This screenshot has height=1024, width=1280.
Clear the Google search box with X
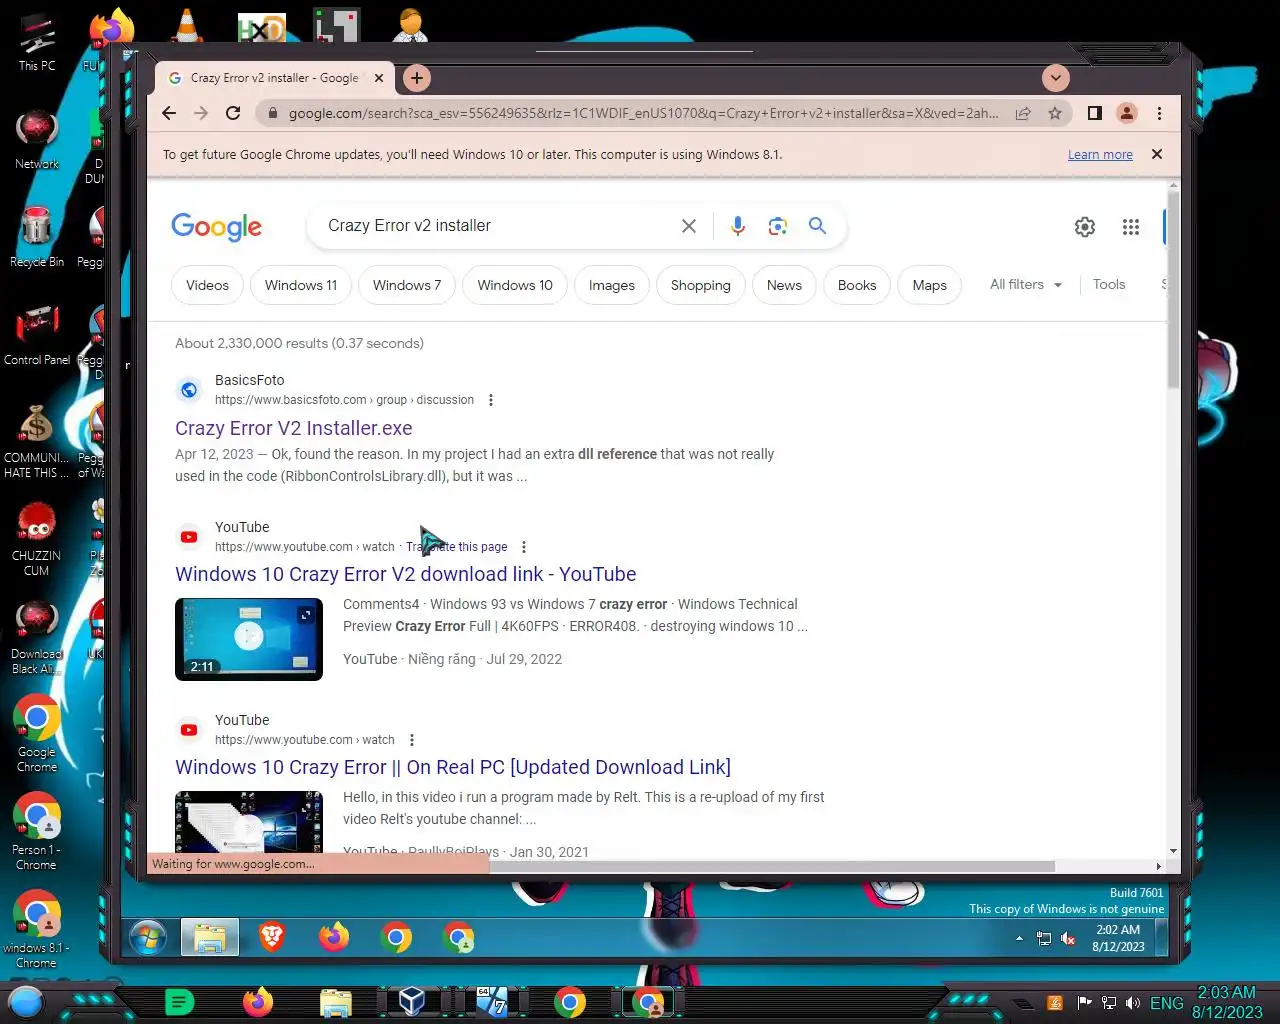[x=689, y=226]
